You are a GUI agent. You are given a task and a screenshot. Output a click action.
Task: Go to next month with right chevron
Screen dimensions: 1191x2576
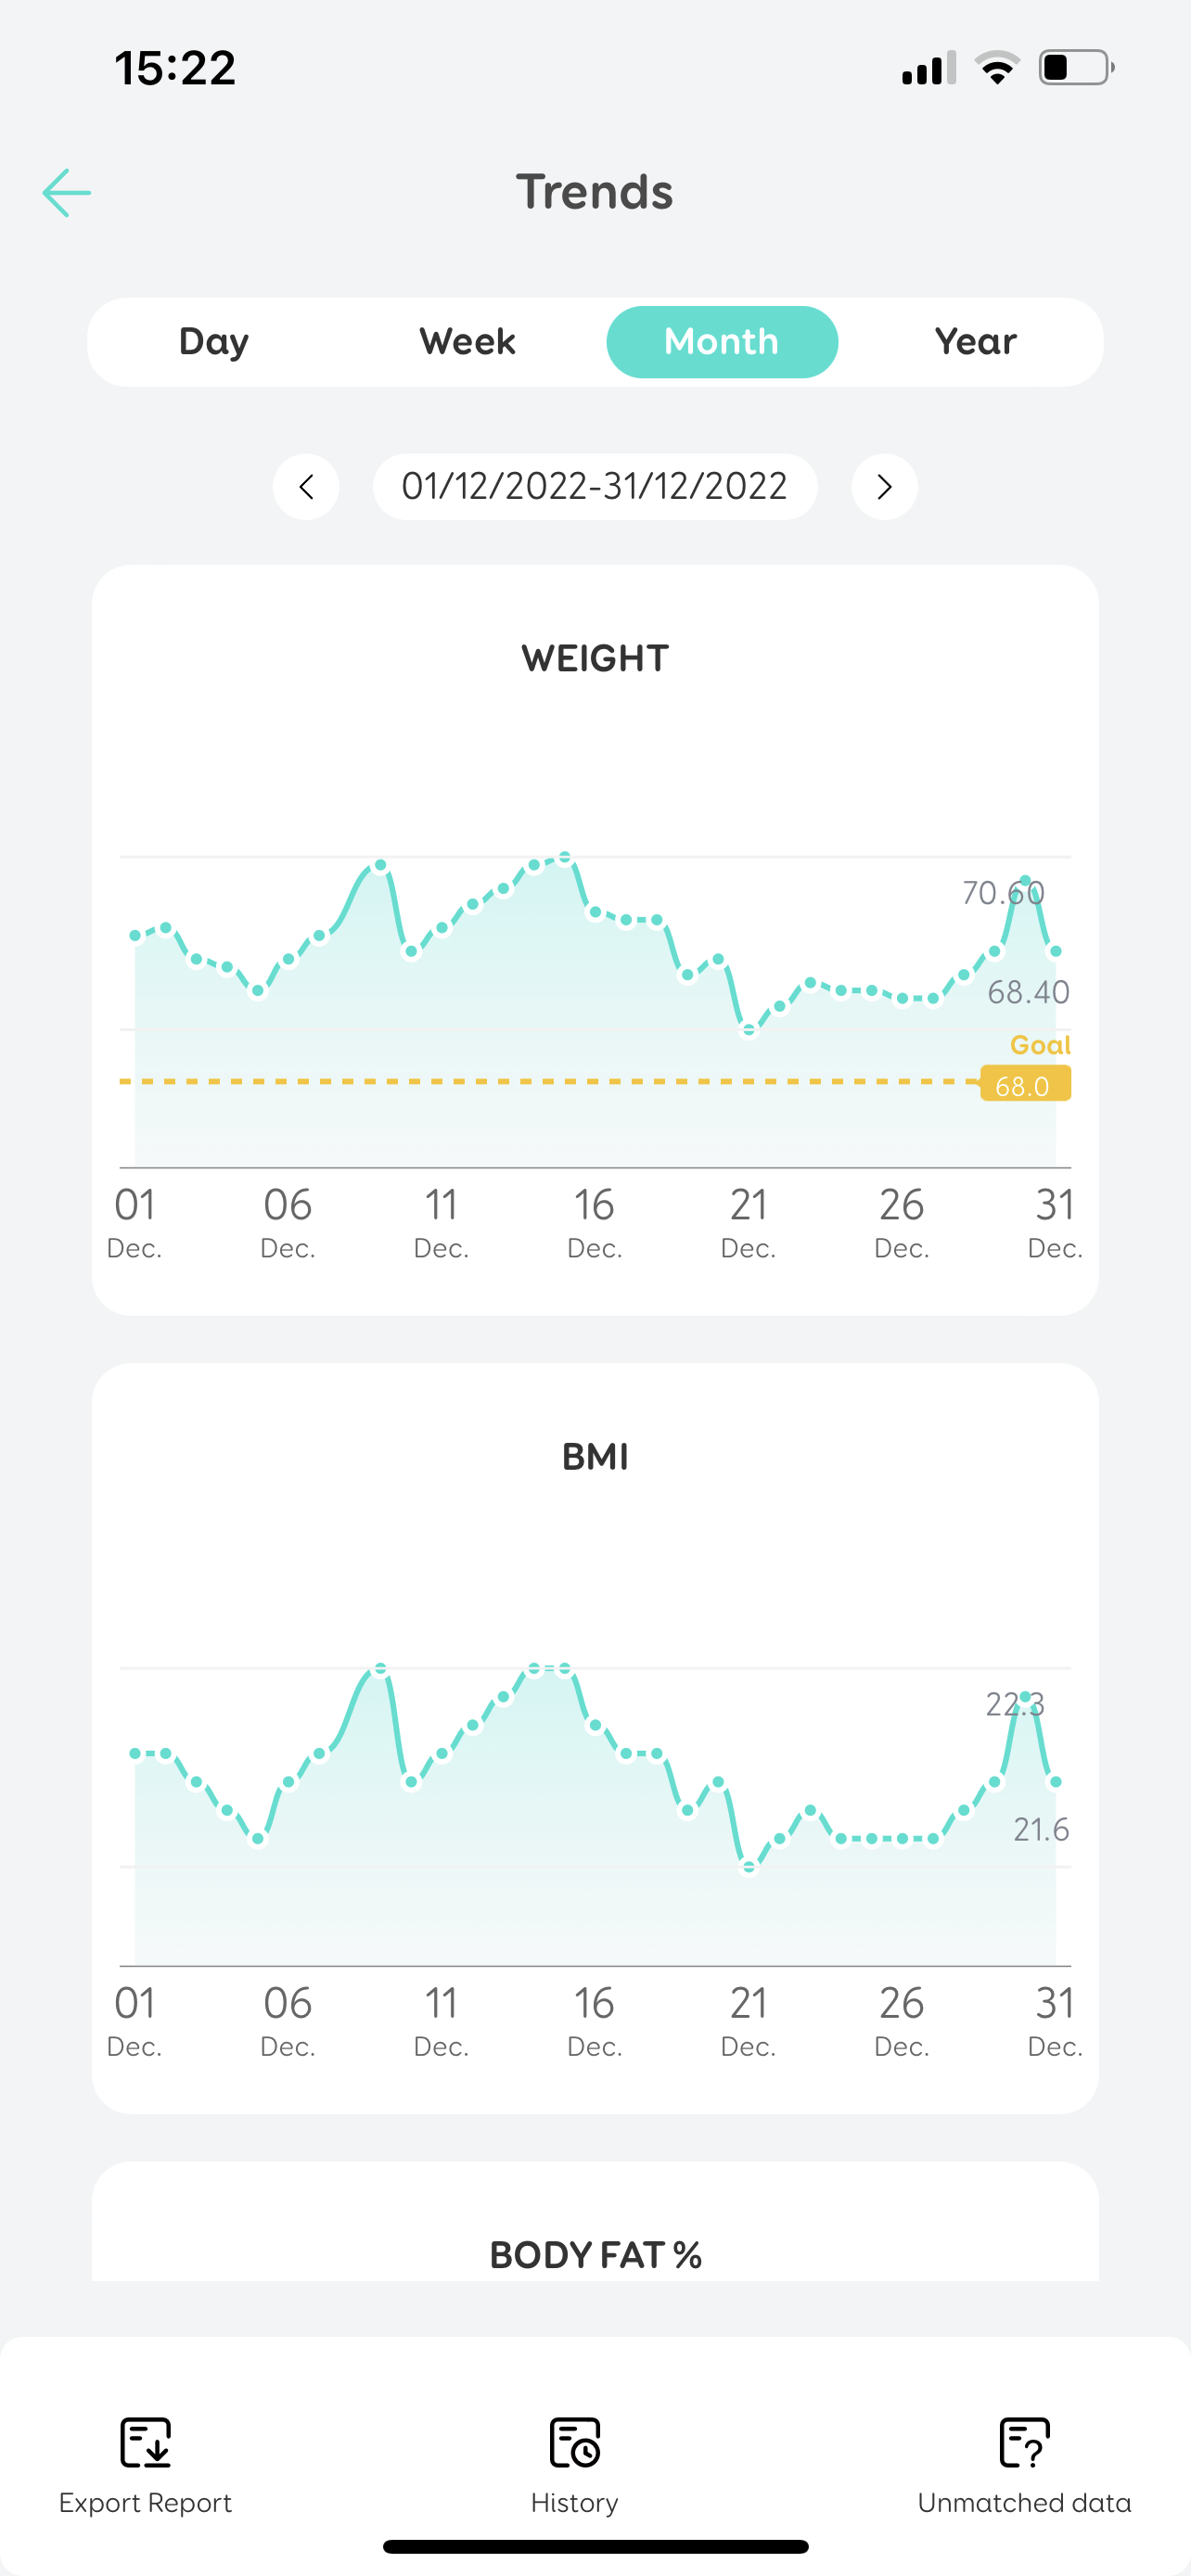click(884, 487)
